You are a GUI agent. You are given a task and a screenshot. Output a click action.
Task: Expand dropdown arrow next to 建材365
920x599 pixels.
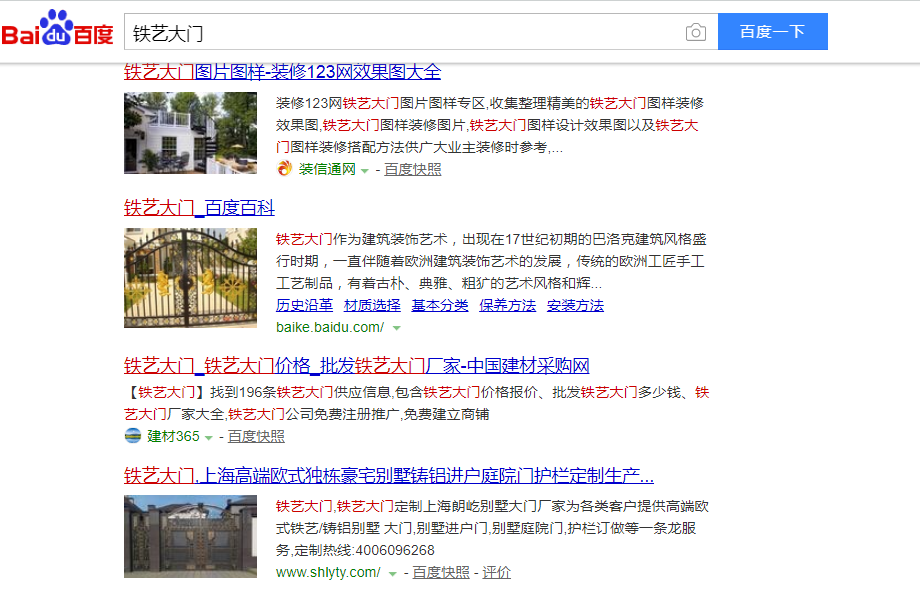click(209, 437)
